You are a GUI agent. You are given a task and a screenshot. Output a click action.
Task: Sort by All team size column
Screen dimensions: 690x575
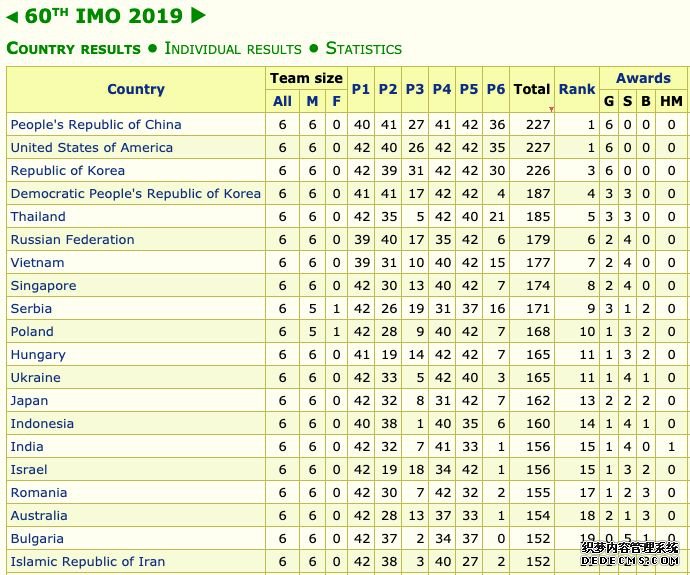pos(282,101)
